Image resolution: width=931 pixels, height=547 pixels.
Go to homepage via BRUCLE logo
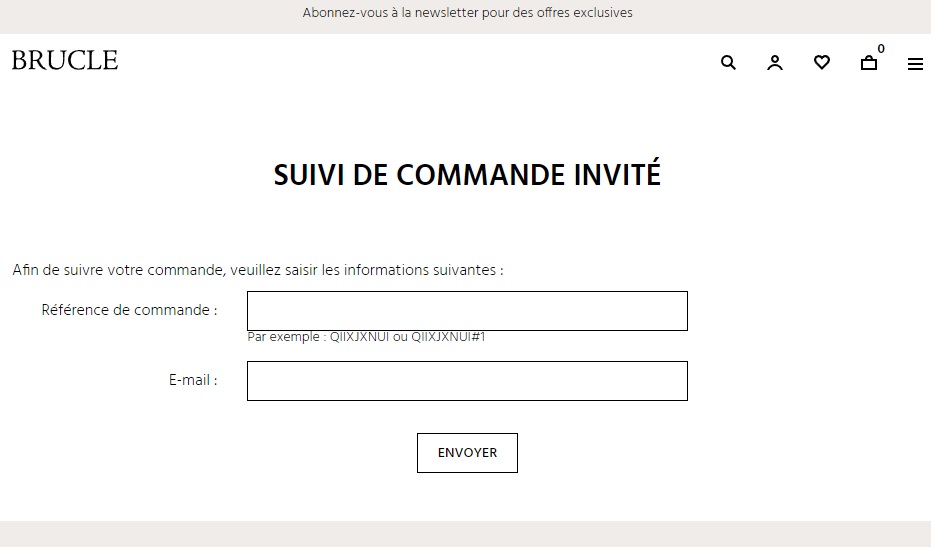[65, 61]
